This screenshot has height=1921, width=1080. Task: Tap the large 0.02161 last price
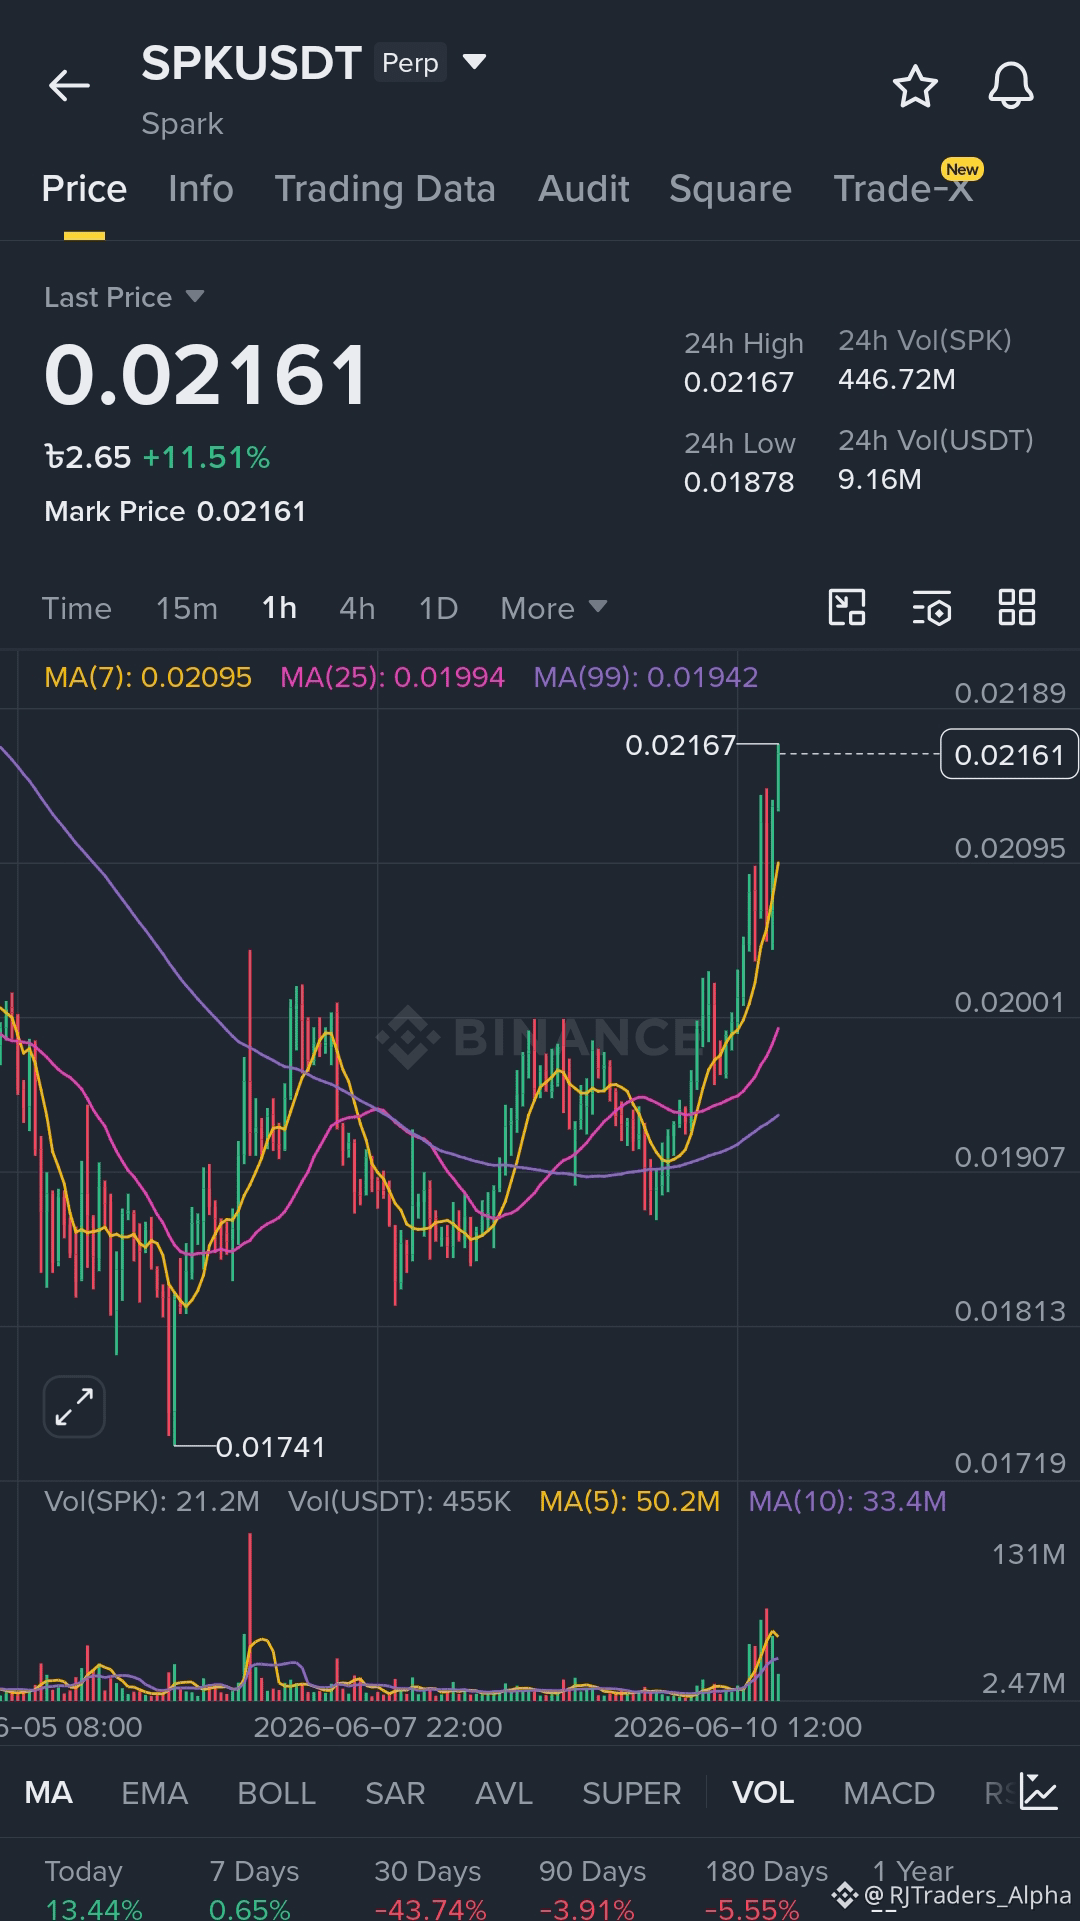tap(206, 375)
